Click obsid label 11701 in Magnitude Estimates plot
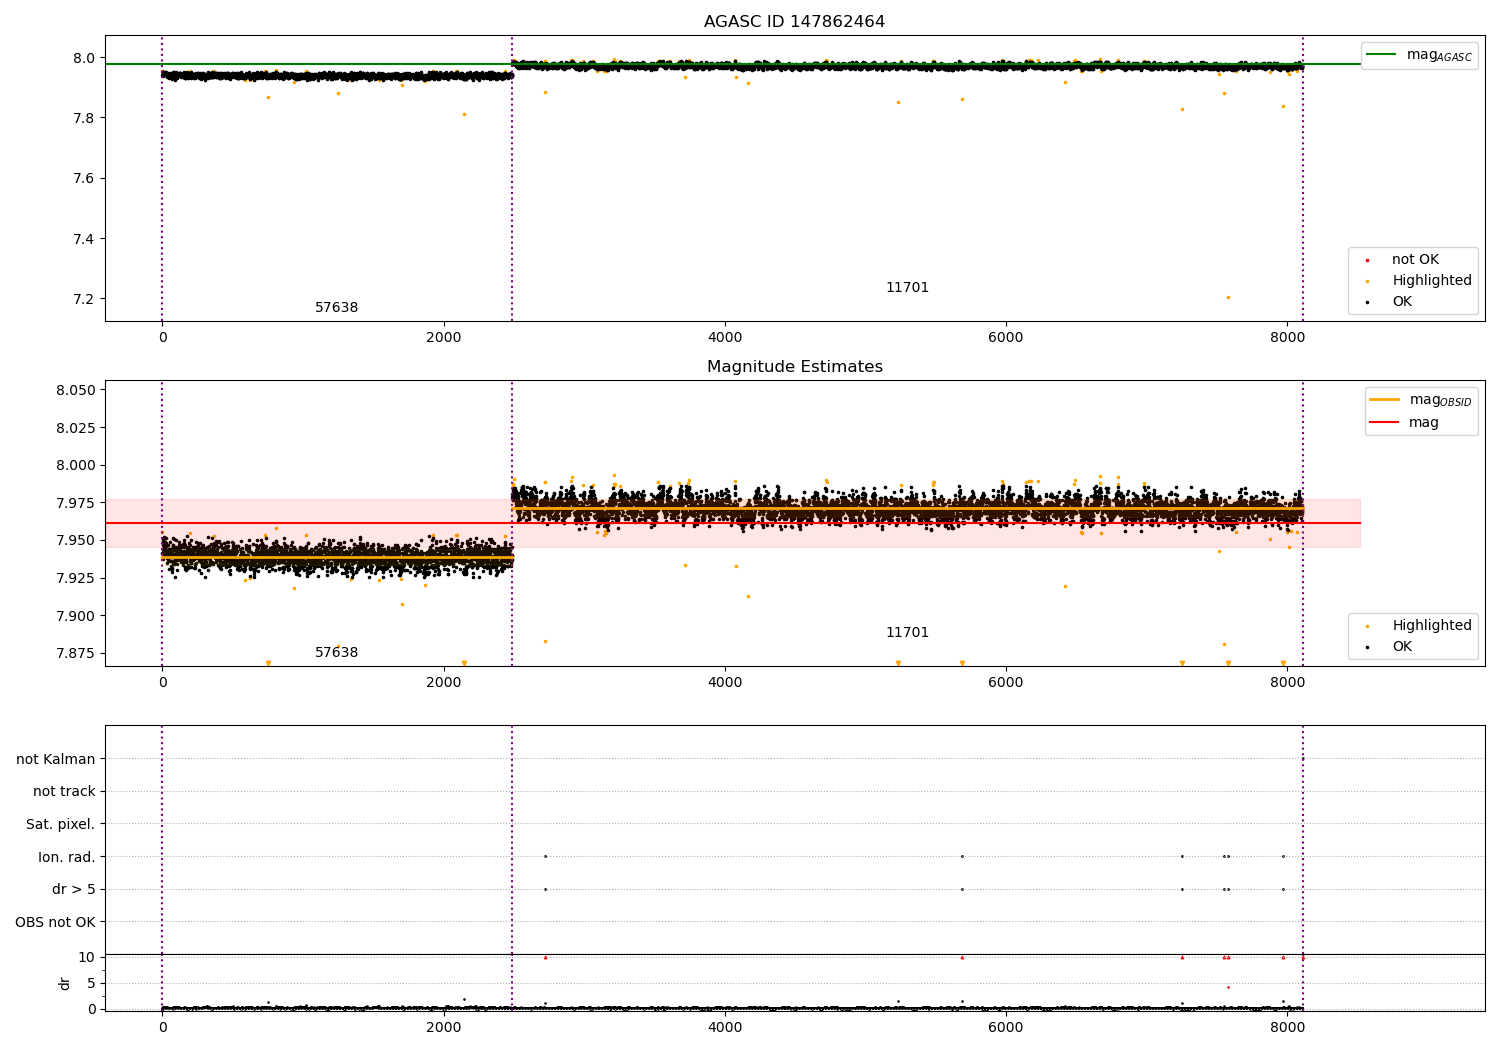Screen dimensions: 1500x1050 click(x=907, y=633)
